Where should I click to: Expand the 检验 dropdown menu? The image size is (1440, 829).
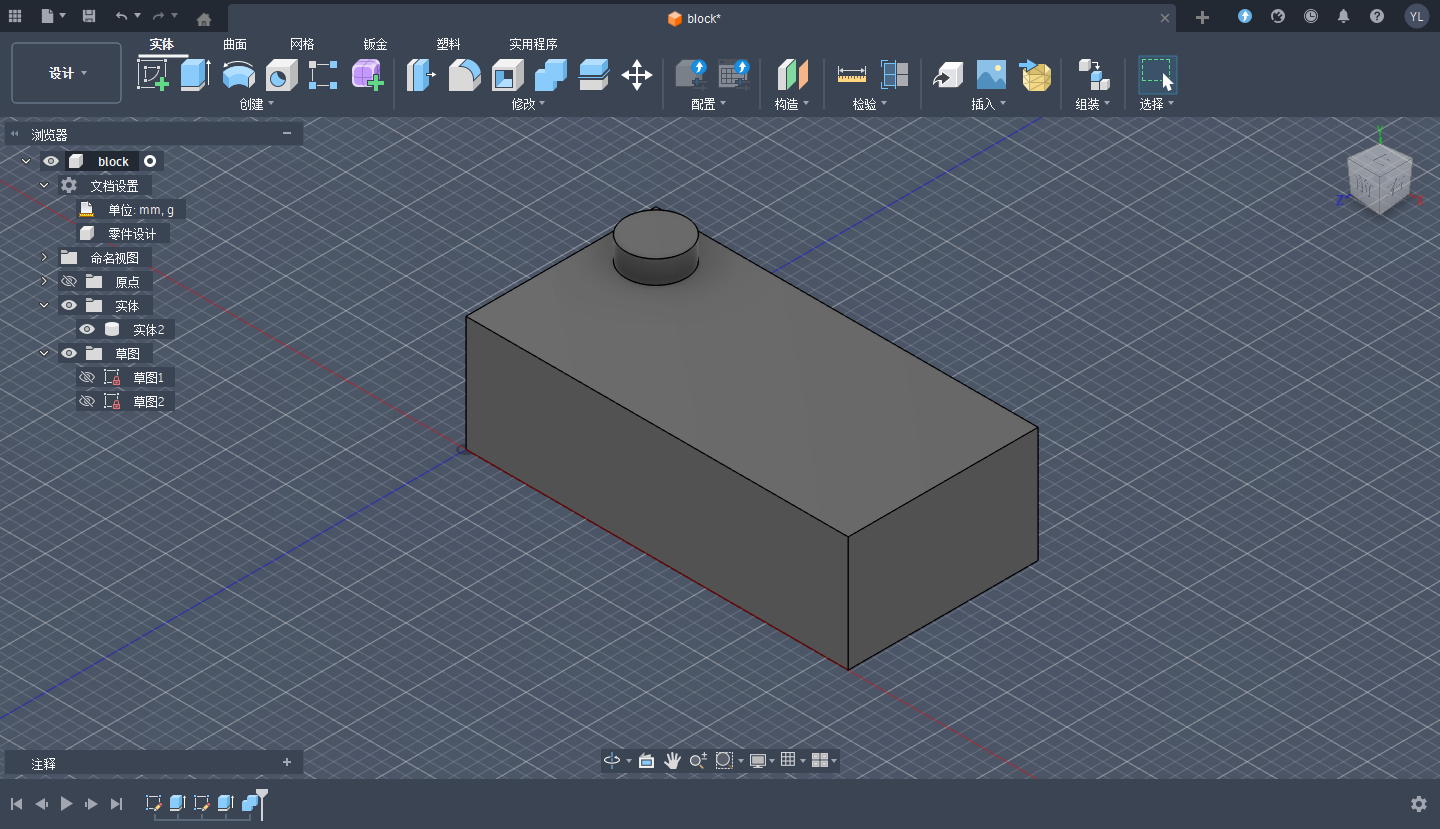pos(869,104)
